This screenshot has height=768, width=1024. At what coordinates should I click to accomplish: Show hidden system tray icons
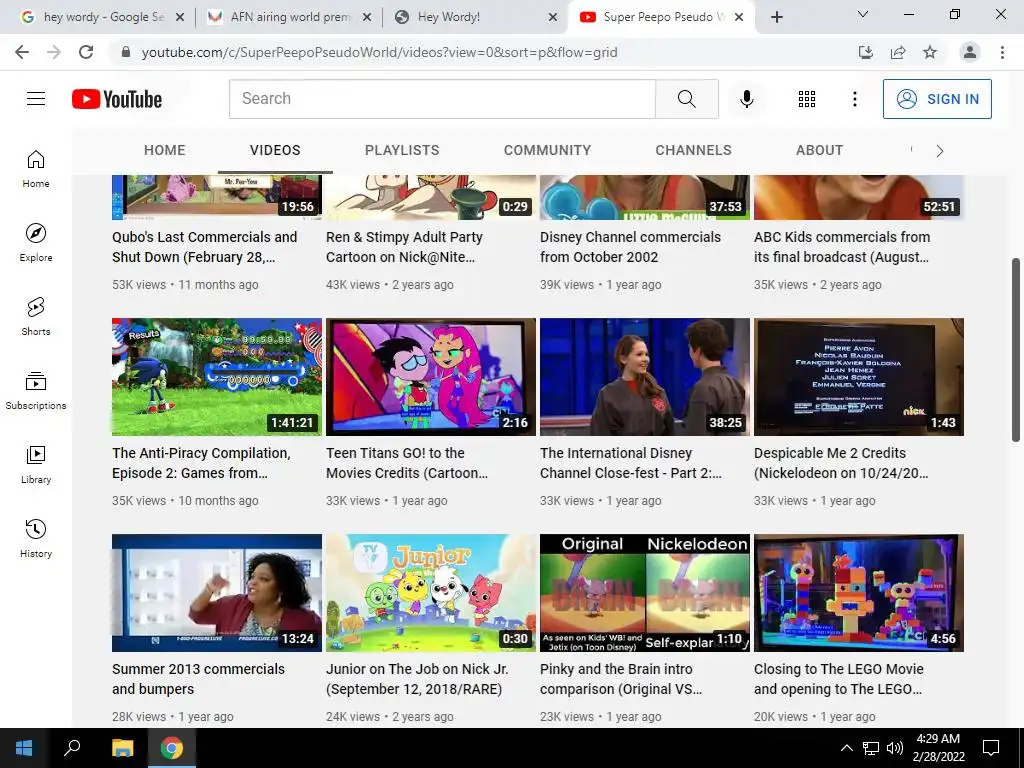tap(846, 748)
